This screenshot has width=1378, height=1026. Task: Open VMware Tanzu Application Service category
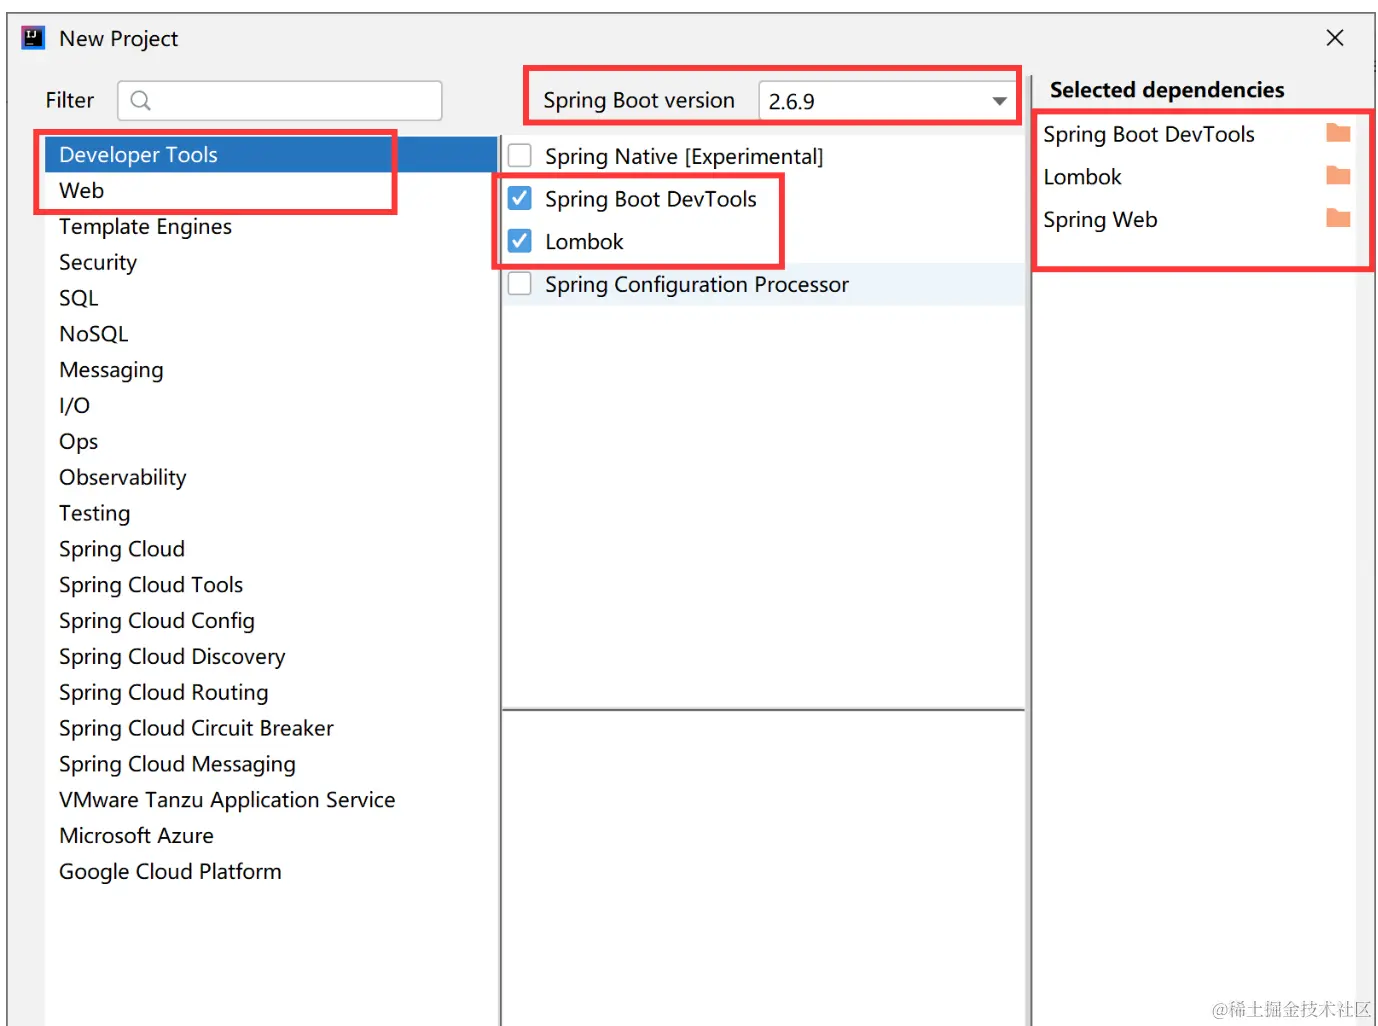(x=271, y=800)
